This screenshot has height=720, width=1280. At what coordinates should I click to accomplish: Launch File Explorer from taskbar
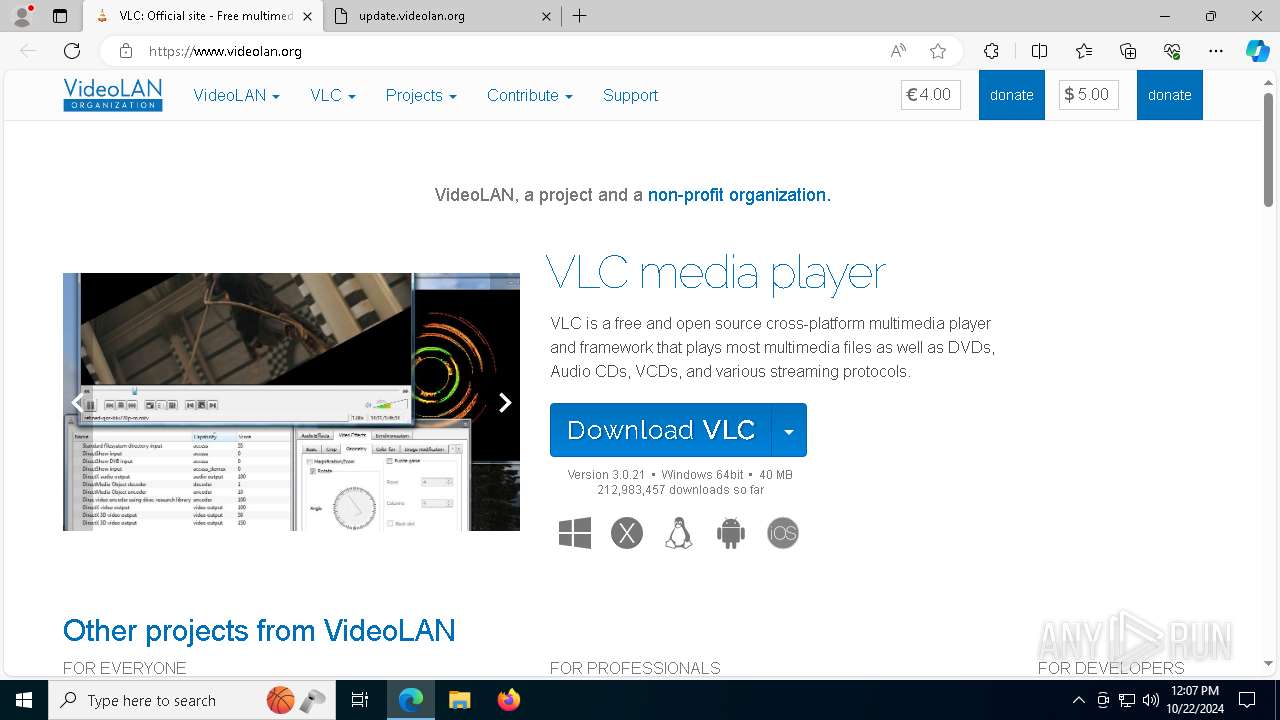click(x=459, y=700)
